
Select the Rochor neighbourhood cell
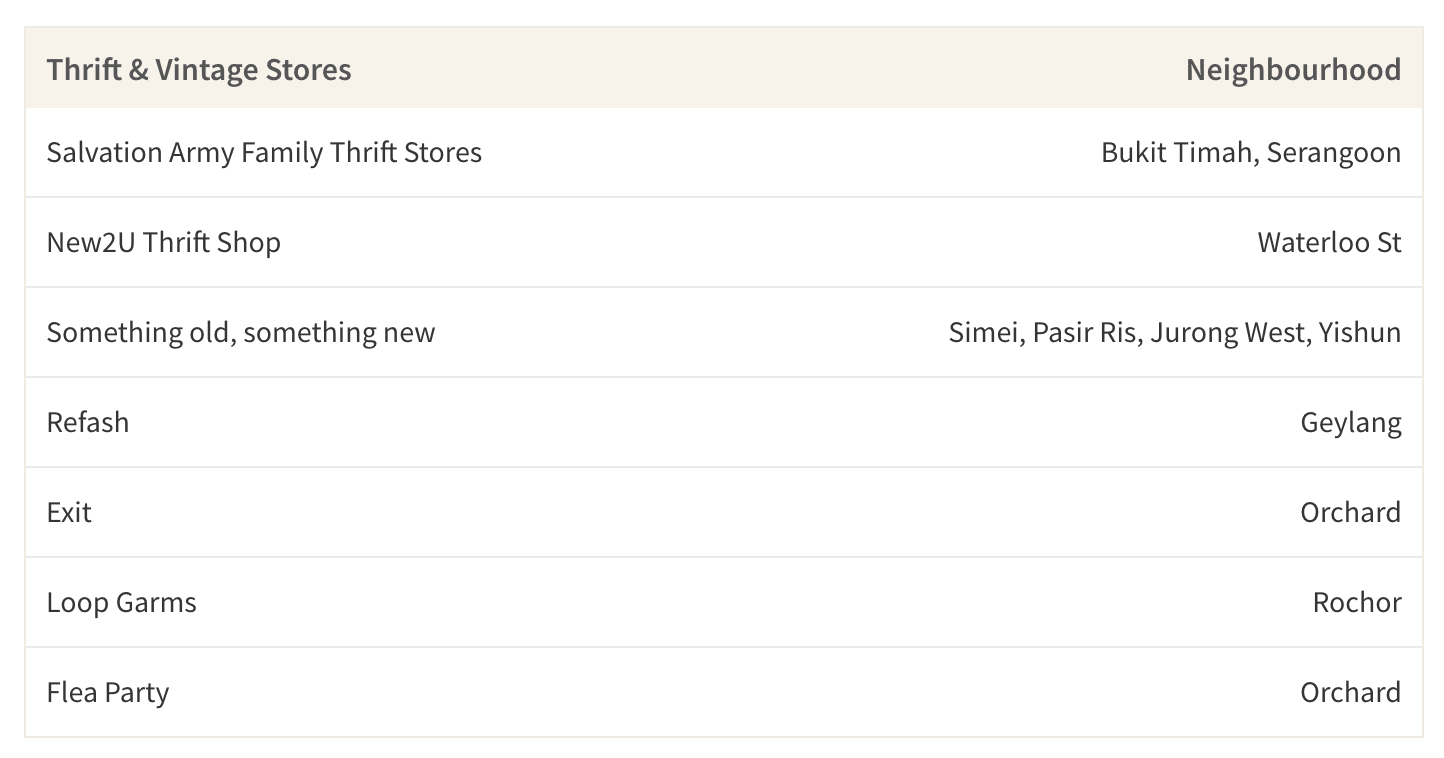1357,602
